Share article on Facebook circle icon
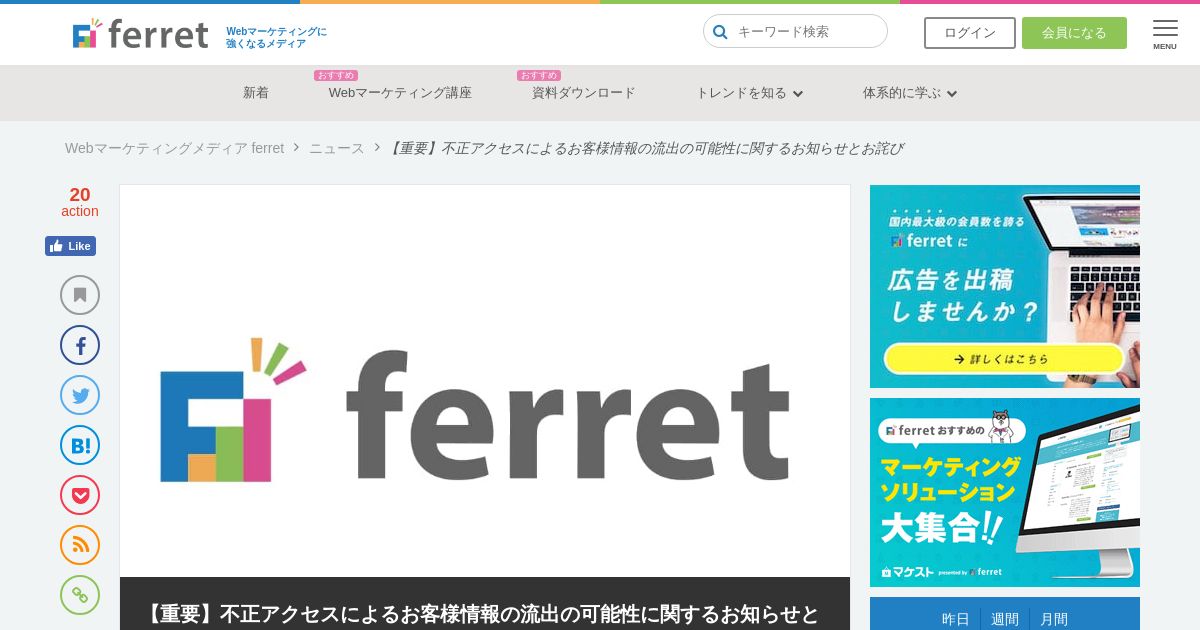Image resolution: width=1200 pixels, height=630 pixels. coord(80,345)
